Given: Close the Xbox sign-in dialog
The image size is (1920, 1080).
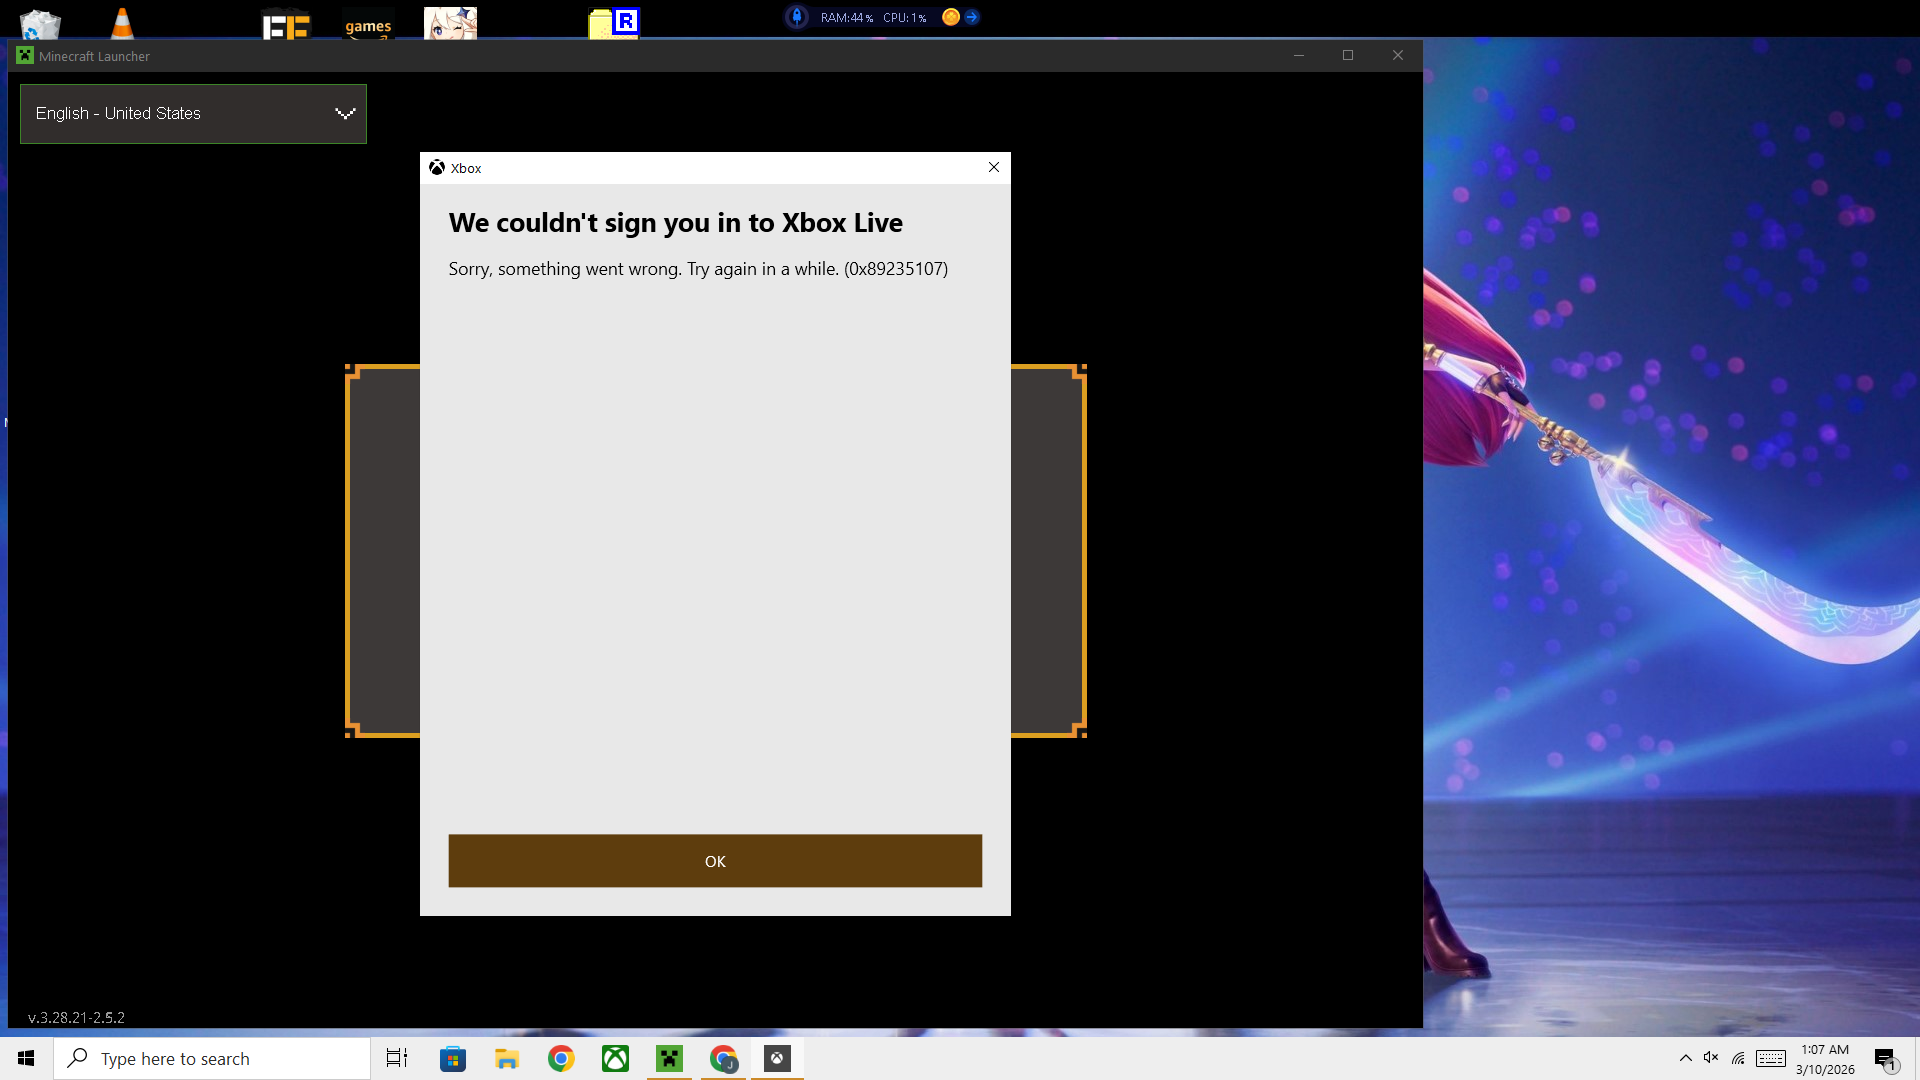Looking at the screenshot, I should [x=994, y=167].
